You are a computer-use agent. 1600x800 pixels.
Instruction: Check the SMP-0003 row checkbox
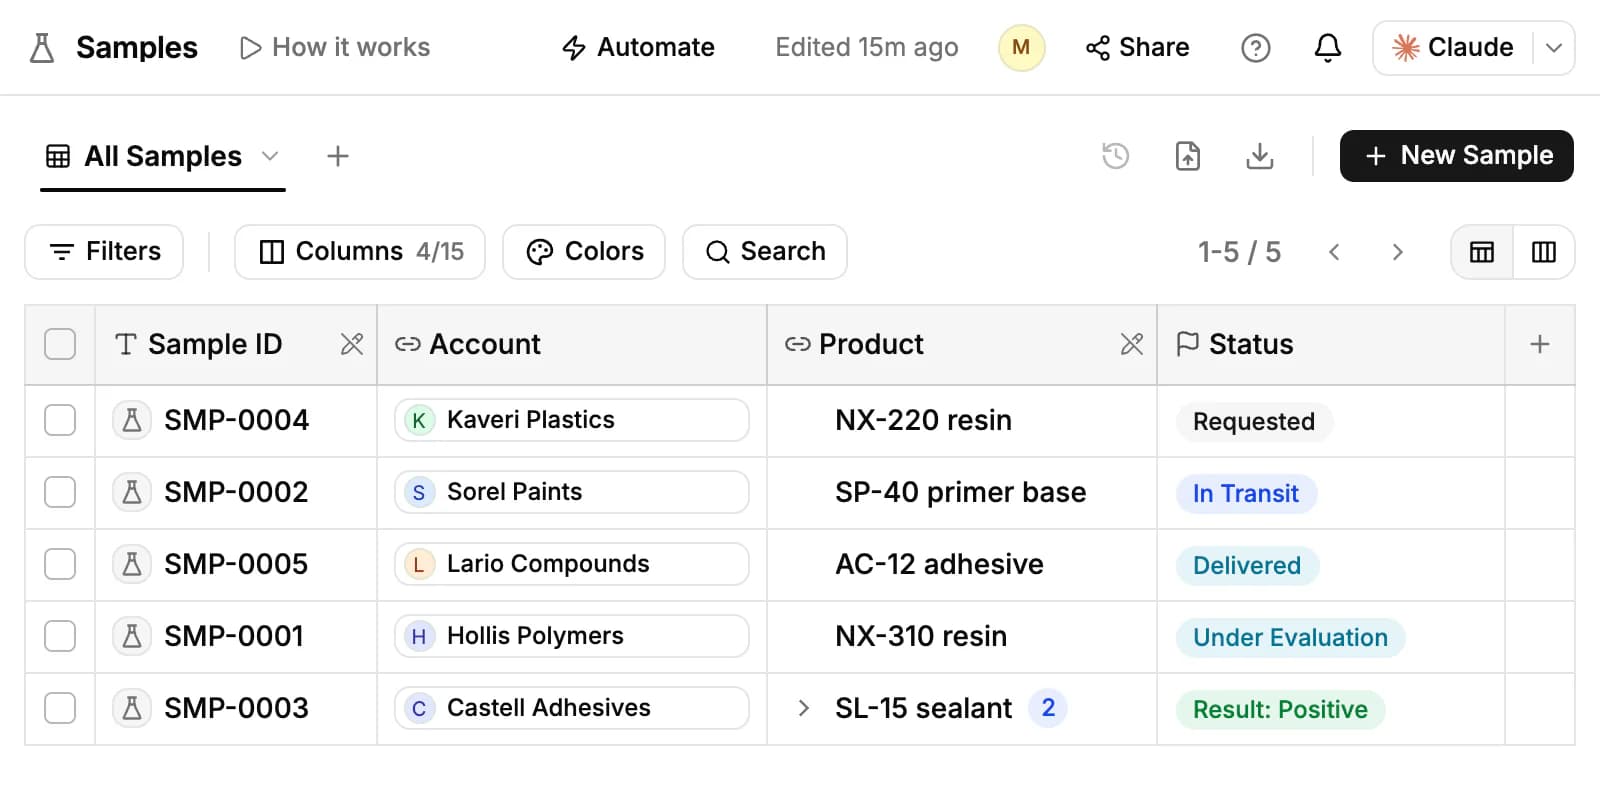[x=60, y=708]
